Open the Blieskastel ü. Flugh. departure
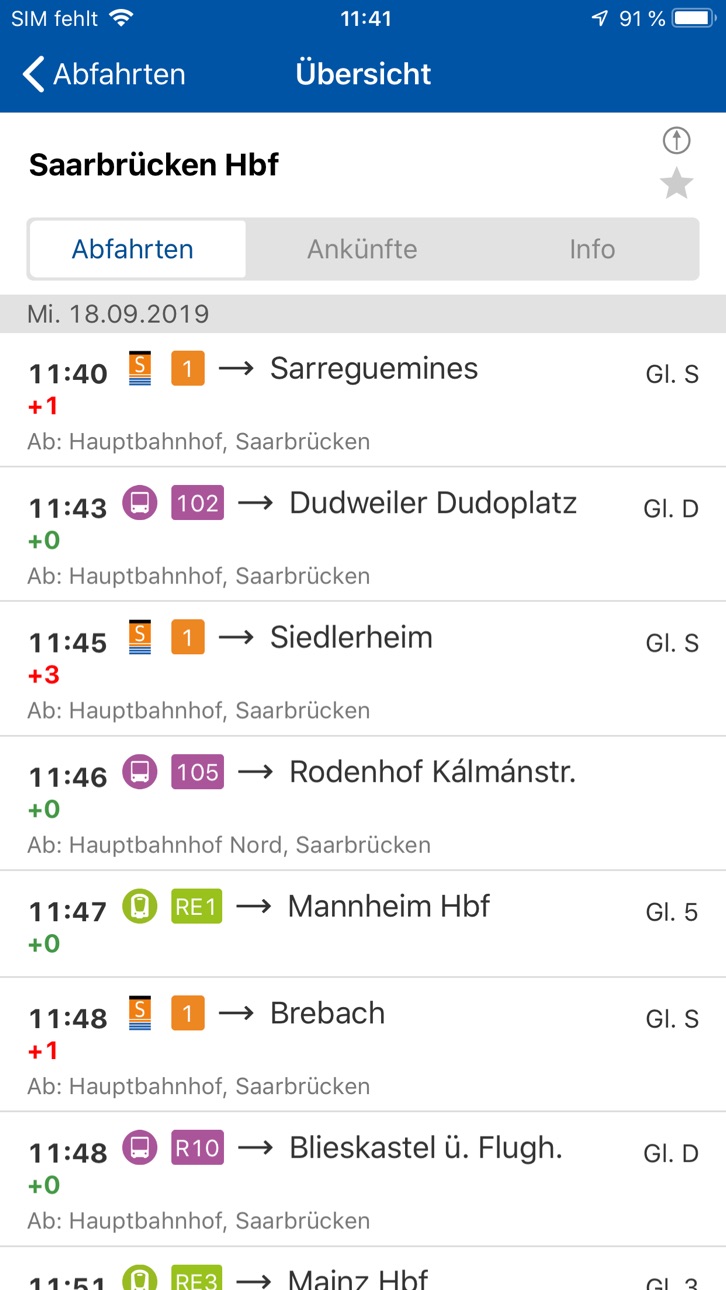 click(363, 1180)
